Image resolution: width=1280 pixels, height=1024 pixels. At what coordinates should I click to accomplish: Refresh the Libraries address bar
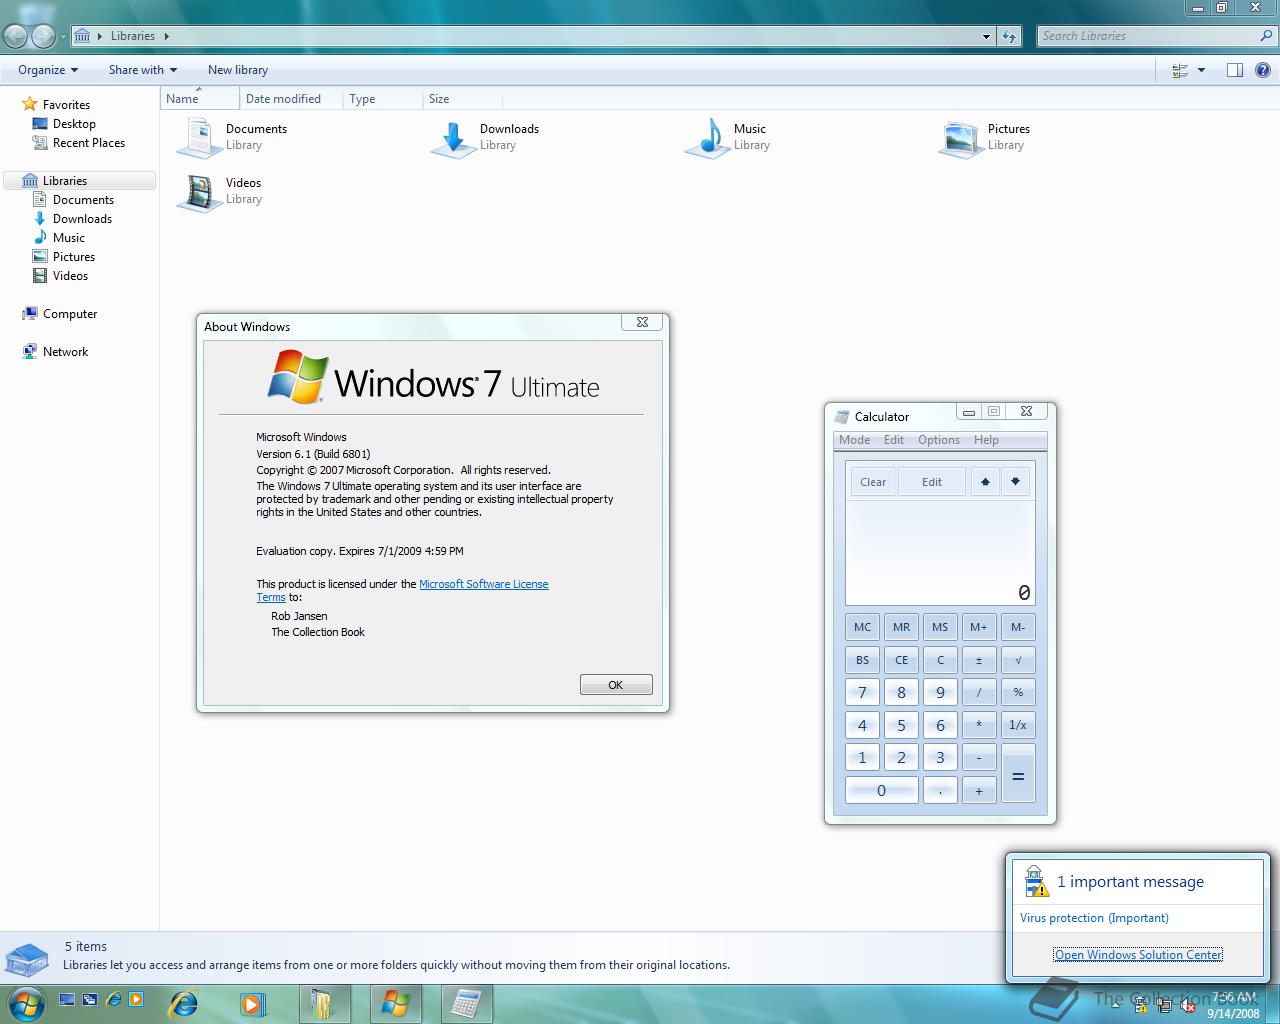[1009, 36]
